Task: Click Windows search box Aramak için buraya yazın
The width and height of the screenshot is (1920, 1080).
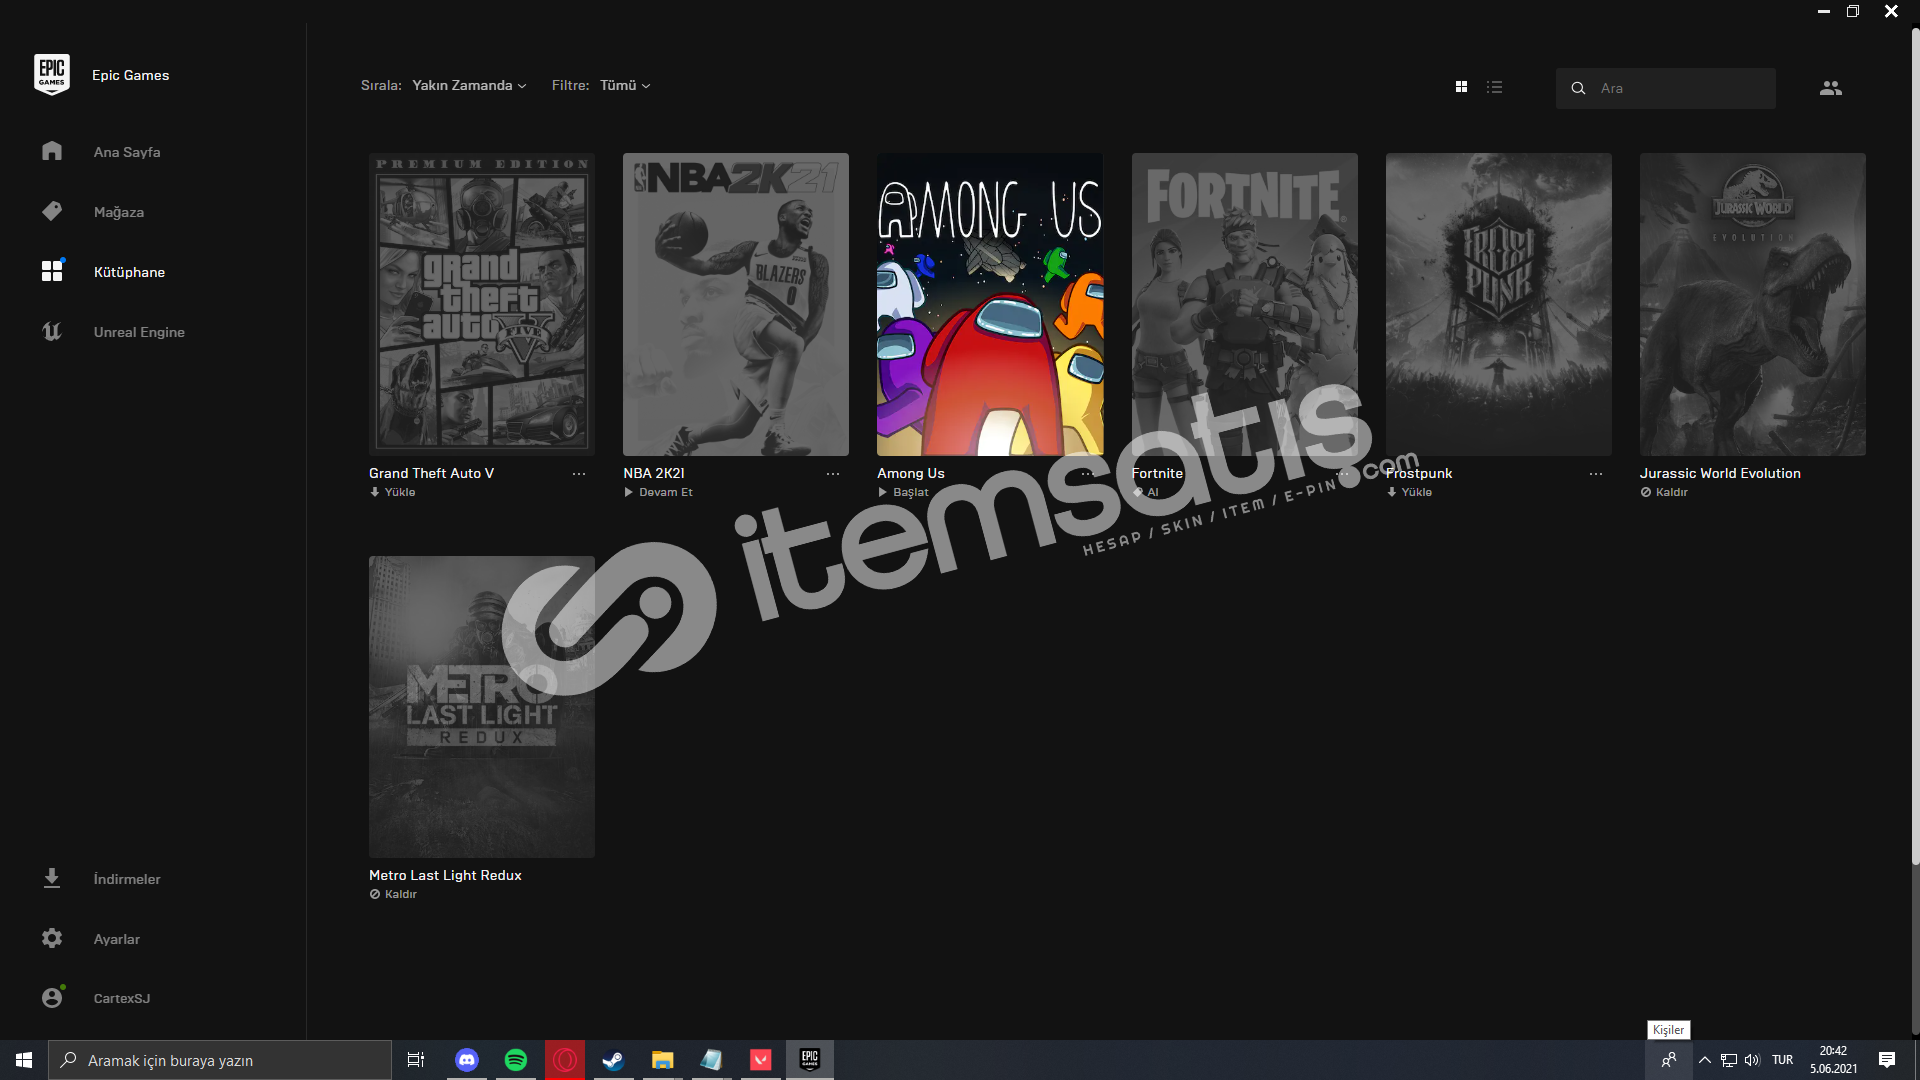Action: pos(220,1060)
